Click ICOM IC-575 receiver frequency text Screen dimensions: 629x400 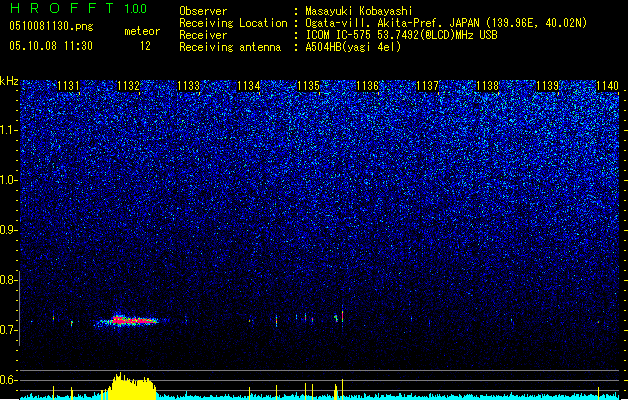402,35
